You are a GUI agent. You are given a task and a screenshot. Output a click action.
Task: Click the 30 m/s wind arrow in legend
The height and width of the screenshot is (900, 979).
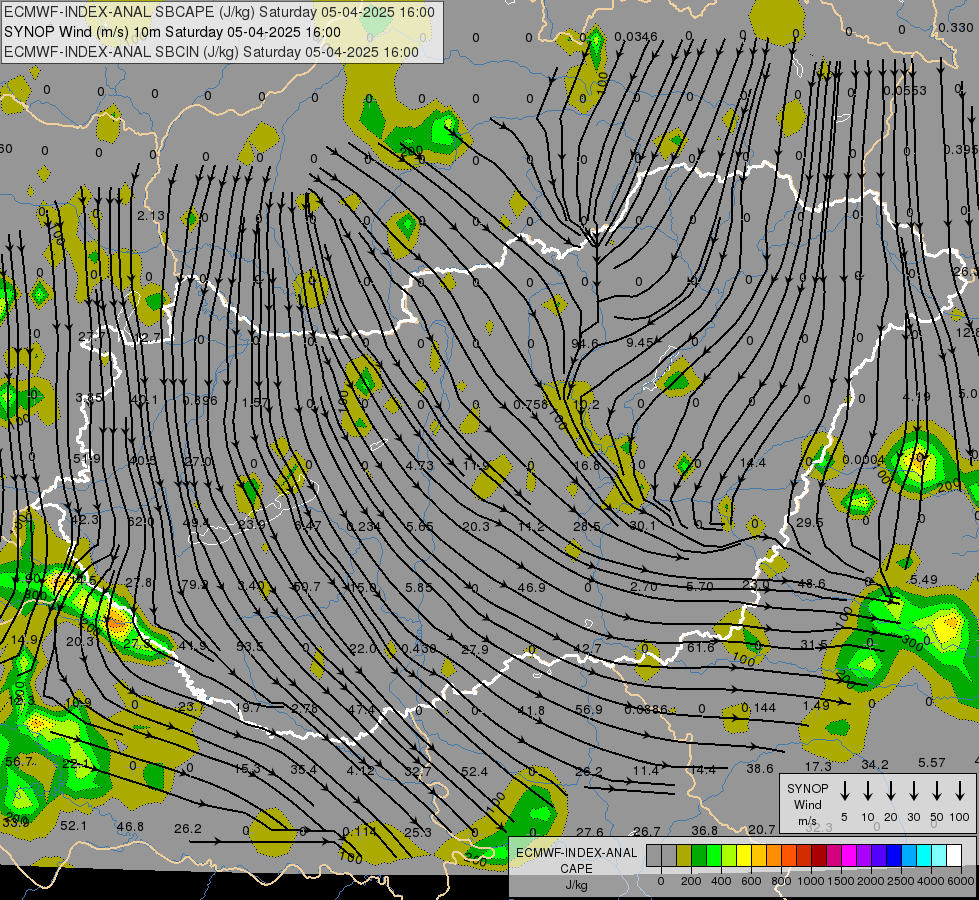point(914,791)
